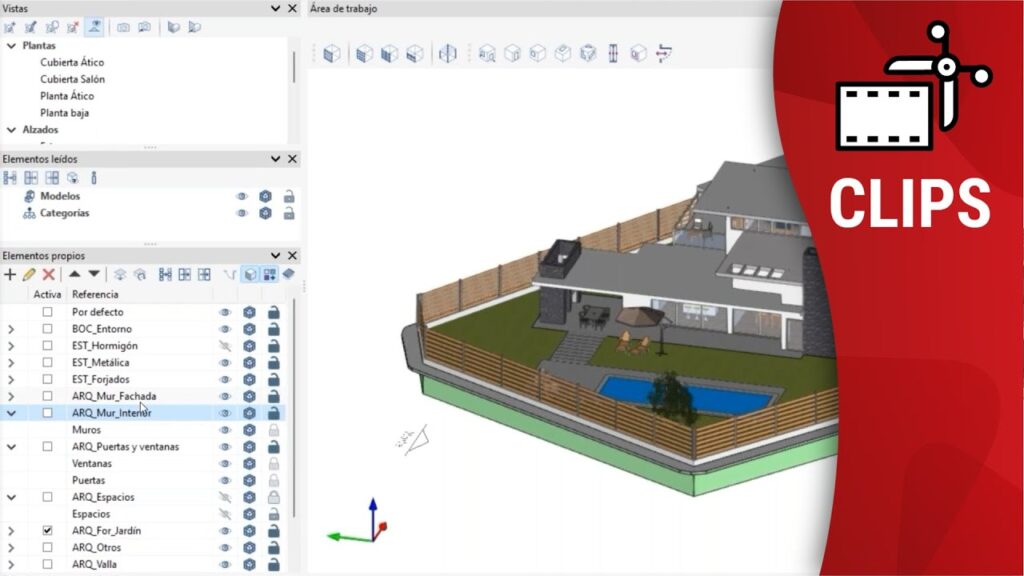The height and width of the screenshot is (576, 1024).
Task: Select the Planta baja view
Action: pos(65,113)
